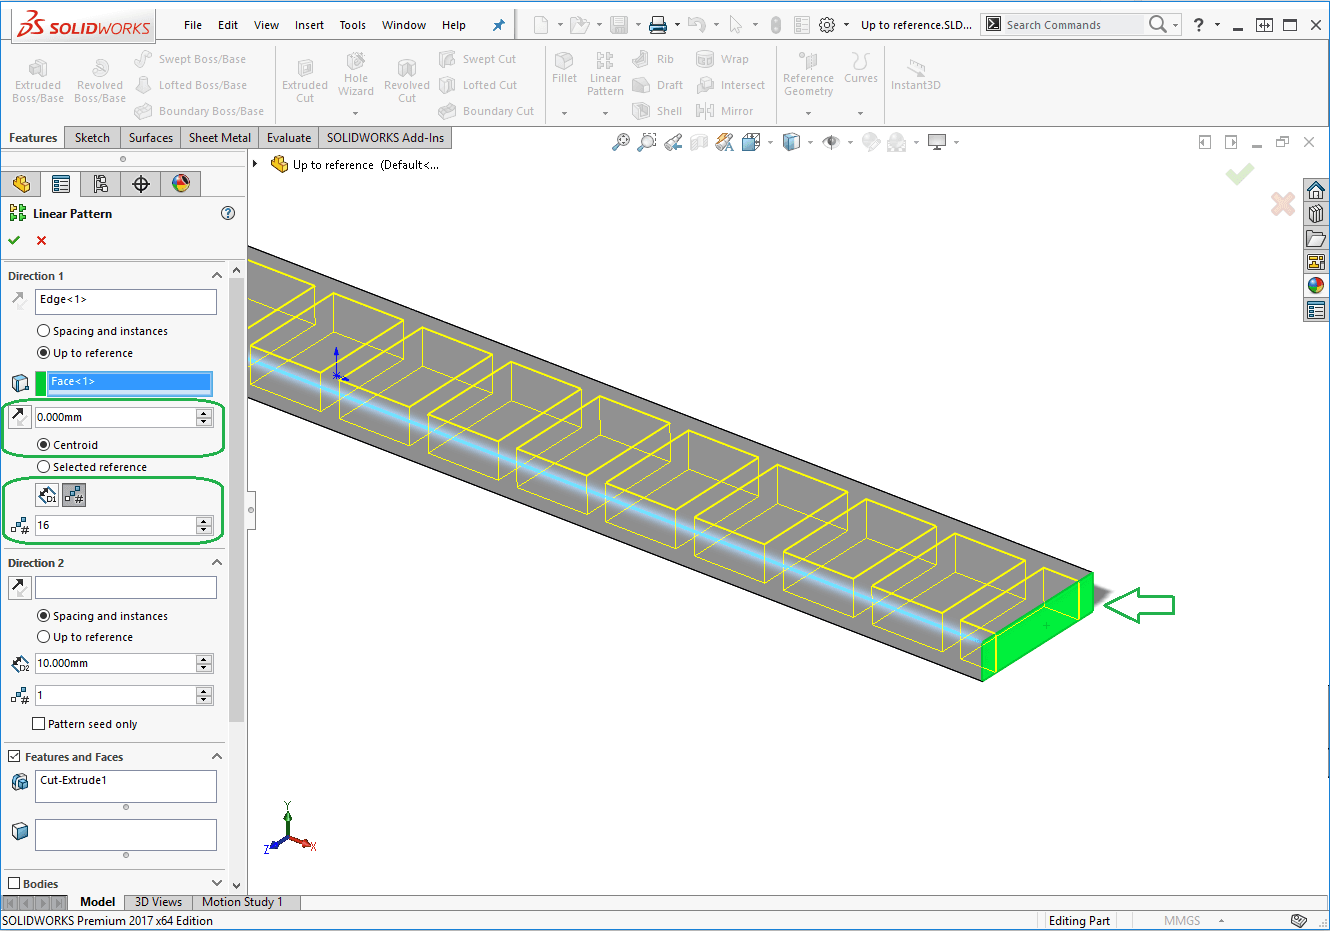Image resolution: width=1330 pixels, height=931 pixels.
Task: Click the Direction 1 reverse direction arrow
Action: tap(19, 300)
